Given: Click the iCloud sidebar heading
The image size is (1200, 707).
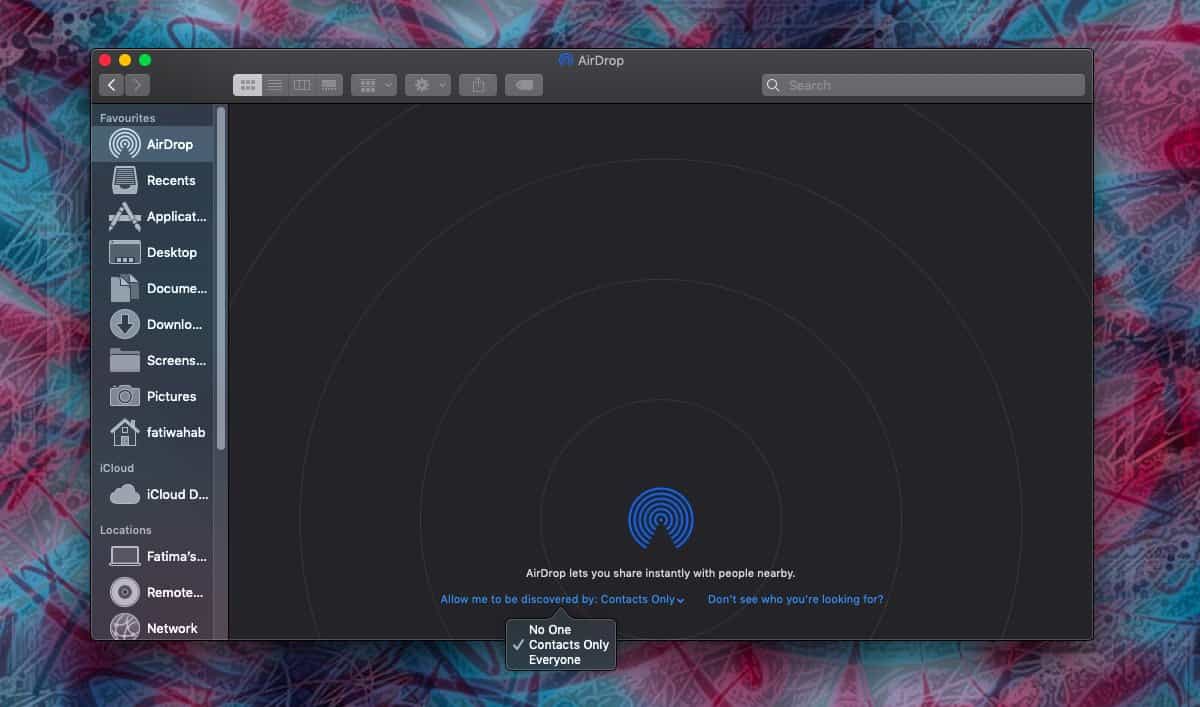Looking at the screenshot, I should pyautogui.click(x=117, y=468).
